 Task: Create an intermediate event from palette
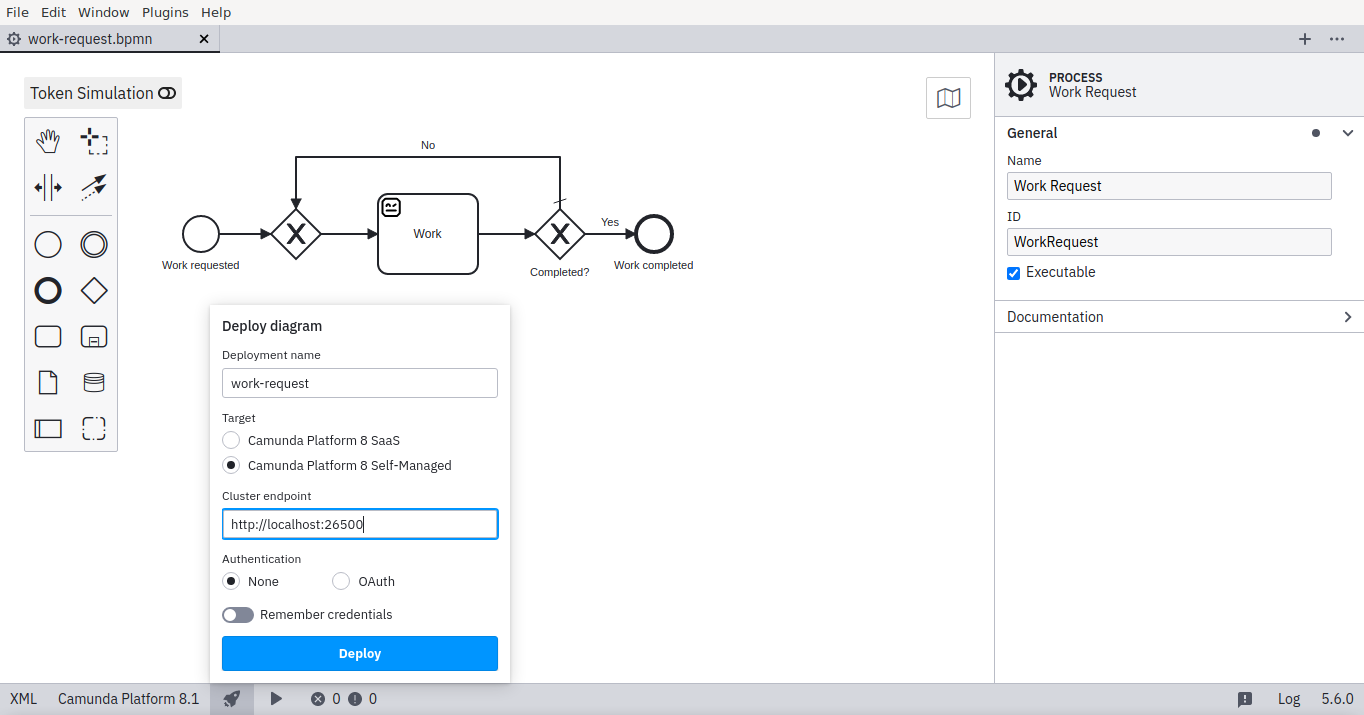pyautogui.click(x=94, y=244)
